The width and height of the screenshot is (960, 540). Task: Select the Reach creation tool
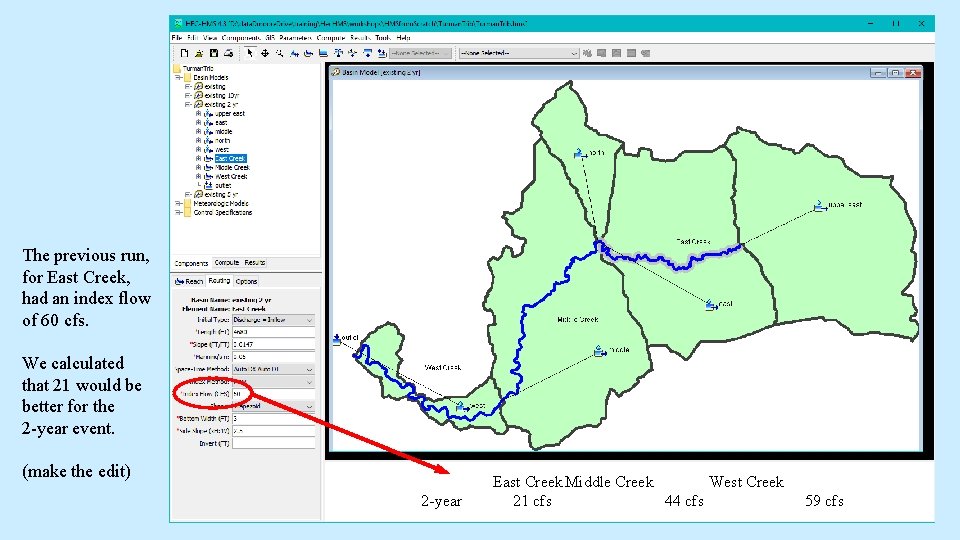coord(309,53)
